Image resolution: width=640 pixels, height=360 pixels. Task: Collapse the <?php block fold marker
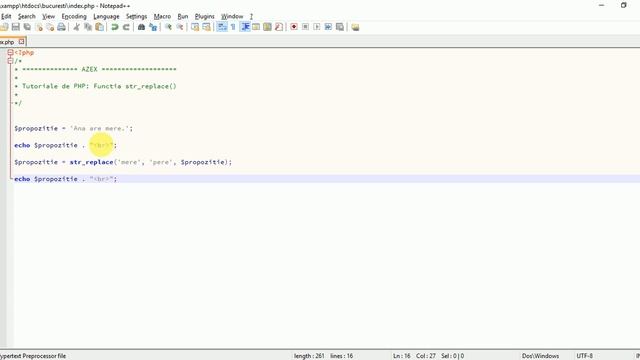[x=10, y=52]
